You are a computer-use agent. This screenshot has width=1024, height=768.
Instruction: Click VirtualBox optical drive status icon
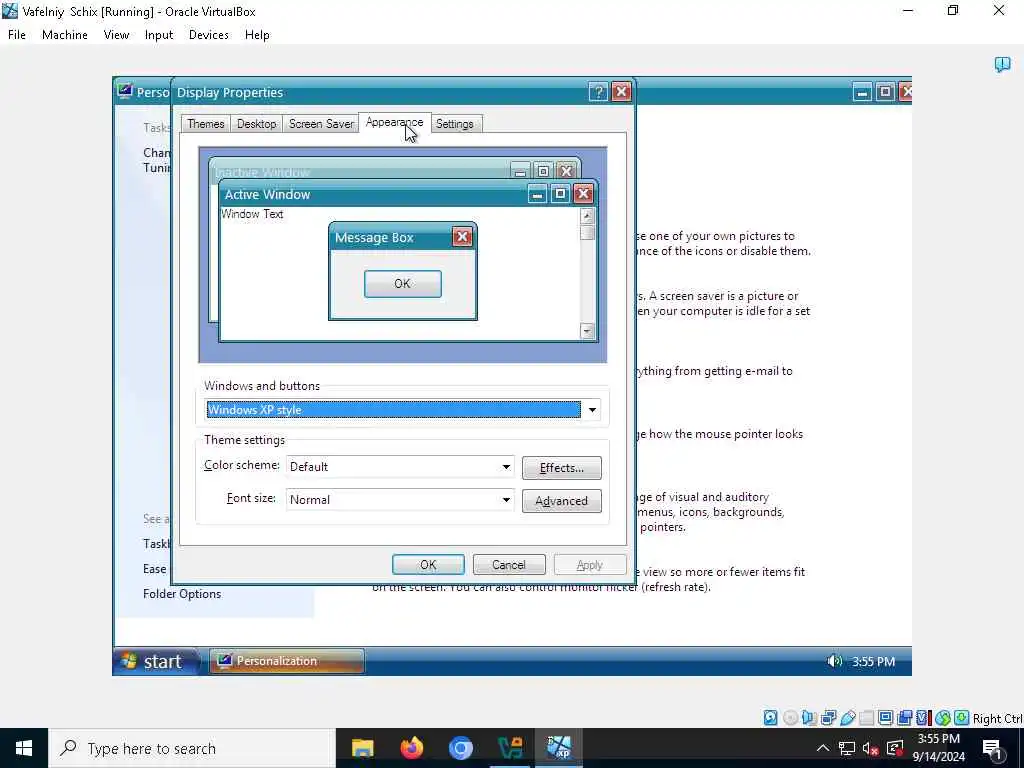pyautogui.click(x=790, y=718)
